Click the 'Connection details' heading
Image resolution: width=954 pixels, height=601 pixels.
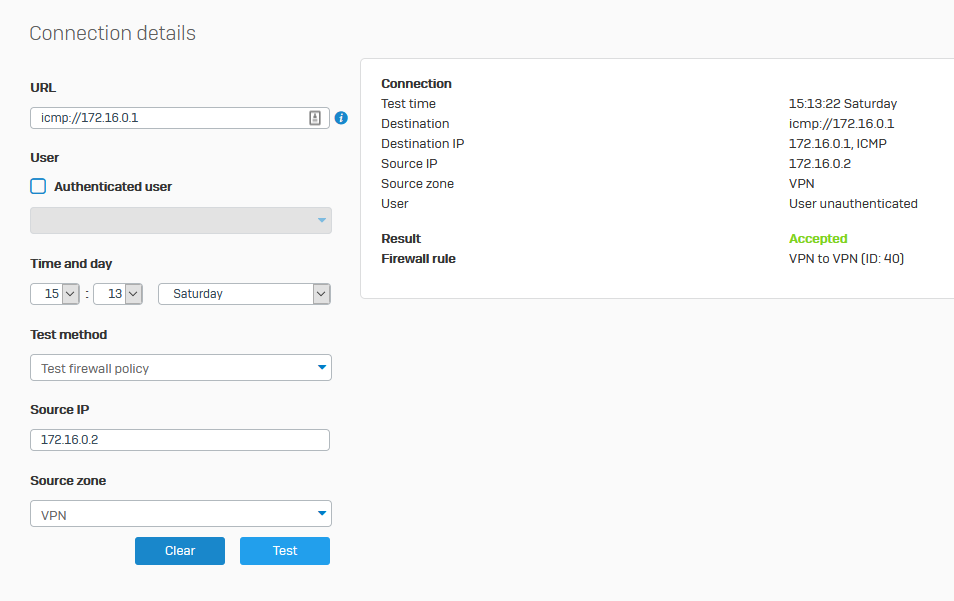112,33
